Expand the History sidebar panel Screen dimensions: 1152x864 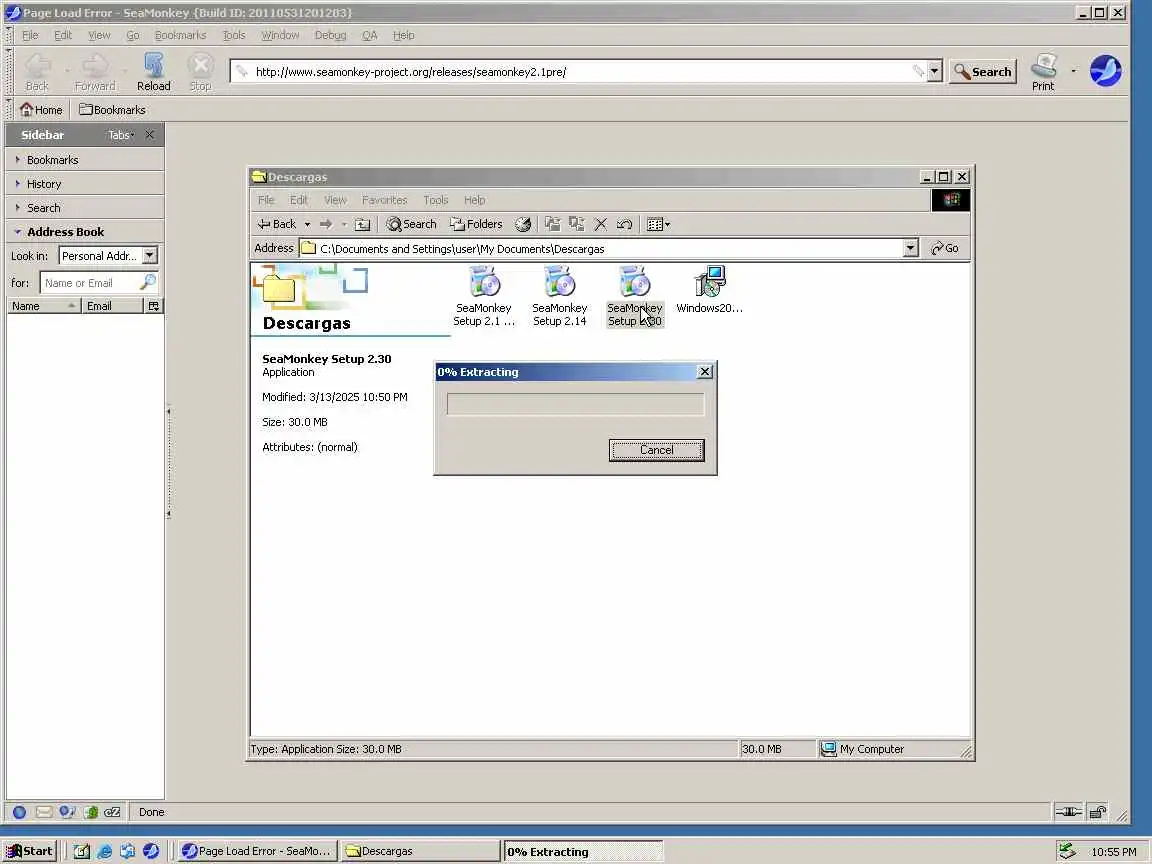tap(85, 184)
